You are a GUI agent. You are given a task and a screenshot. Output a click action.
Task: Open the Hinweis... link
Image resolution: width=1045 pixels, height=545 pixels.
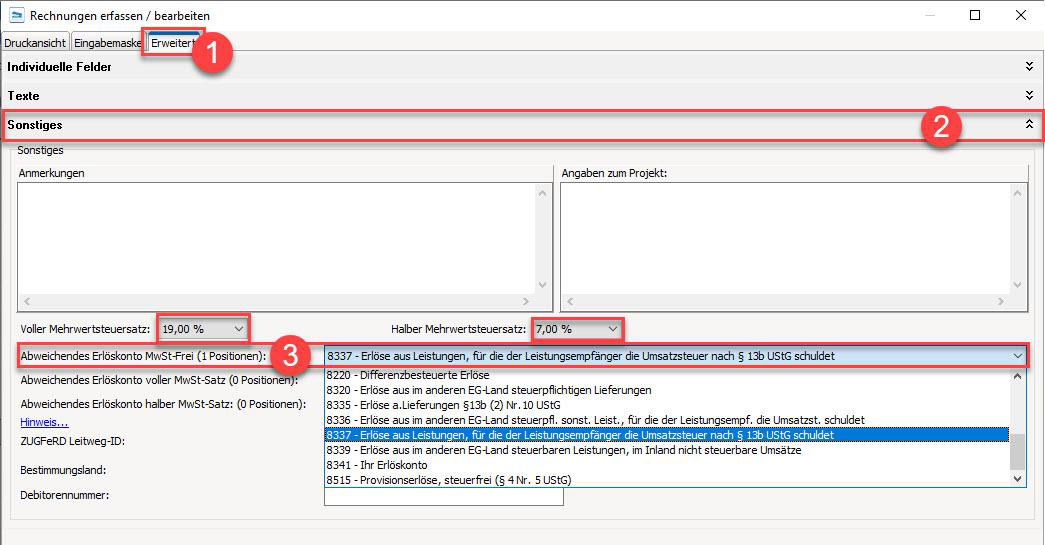pyautogui.click(x=44, y=422)
